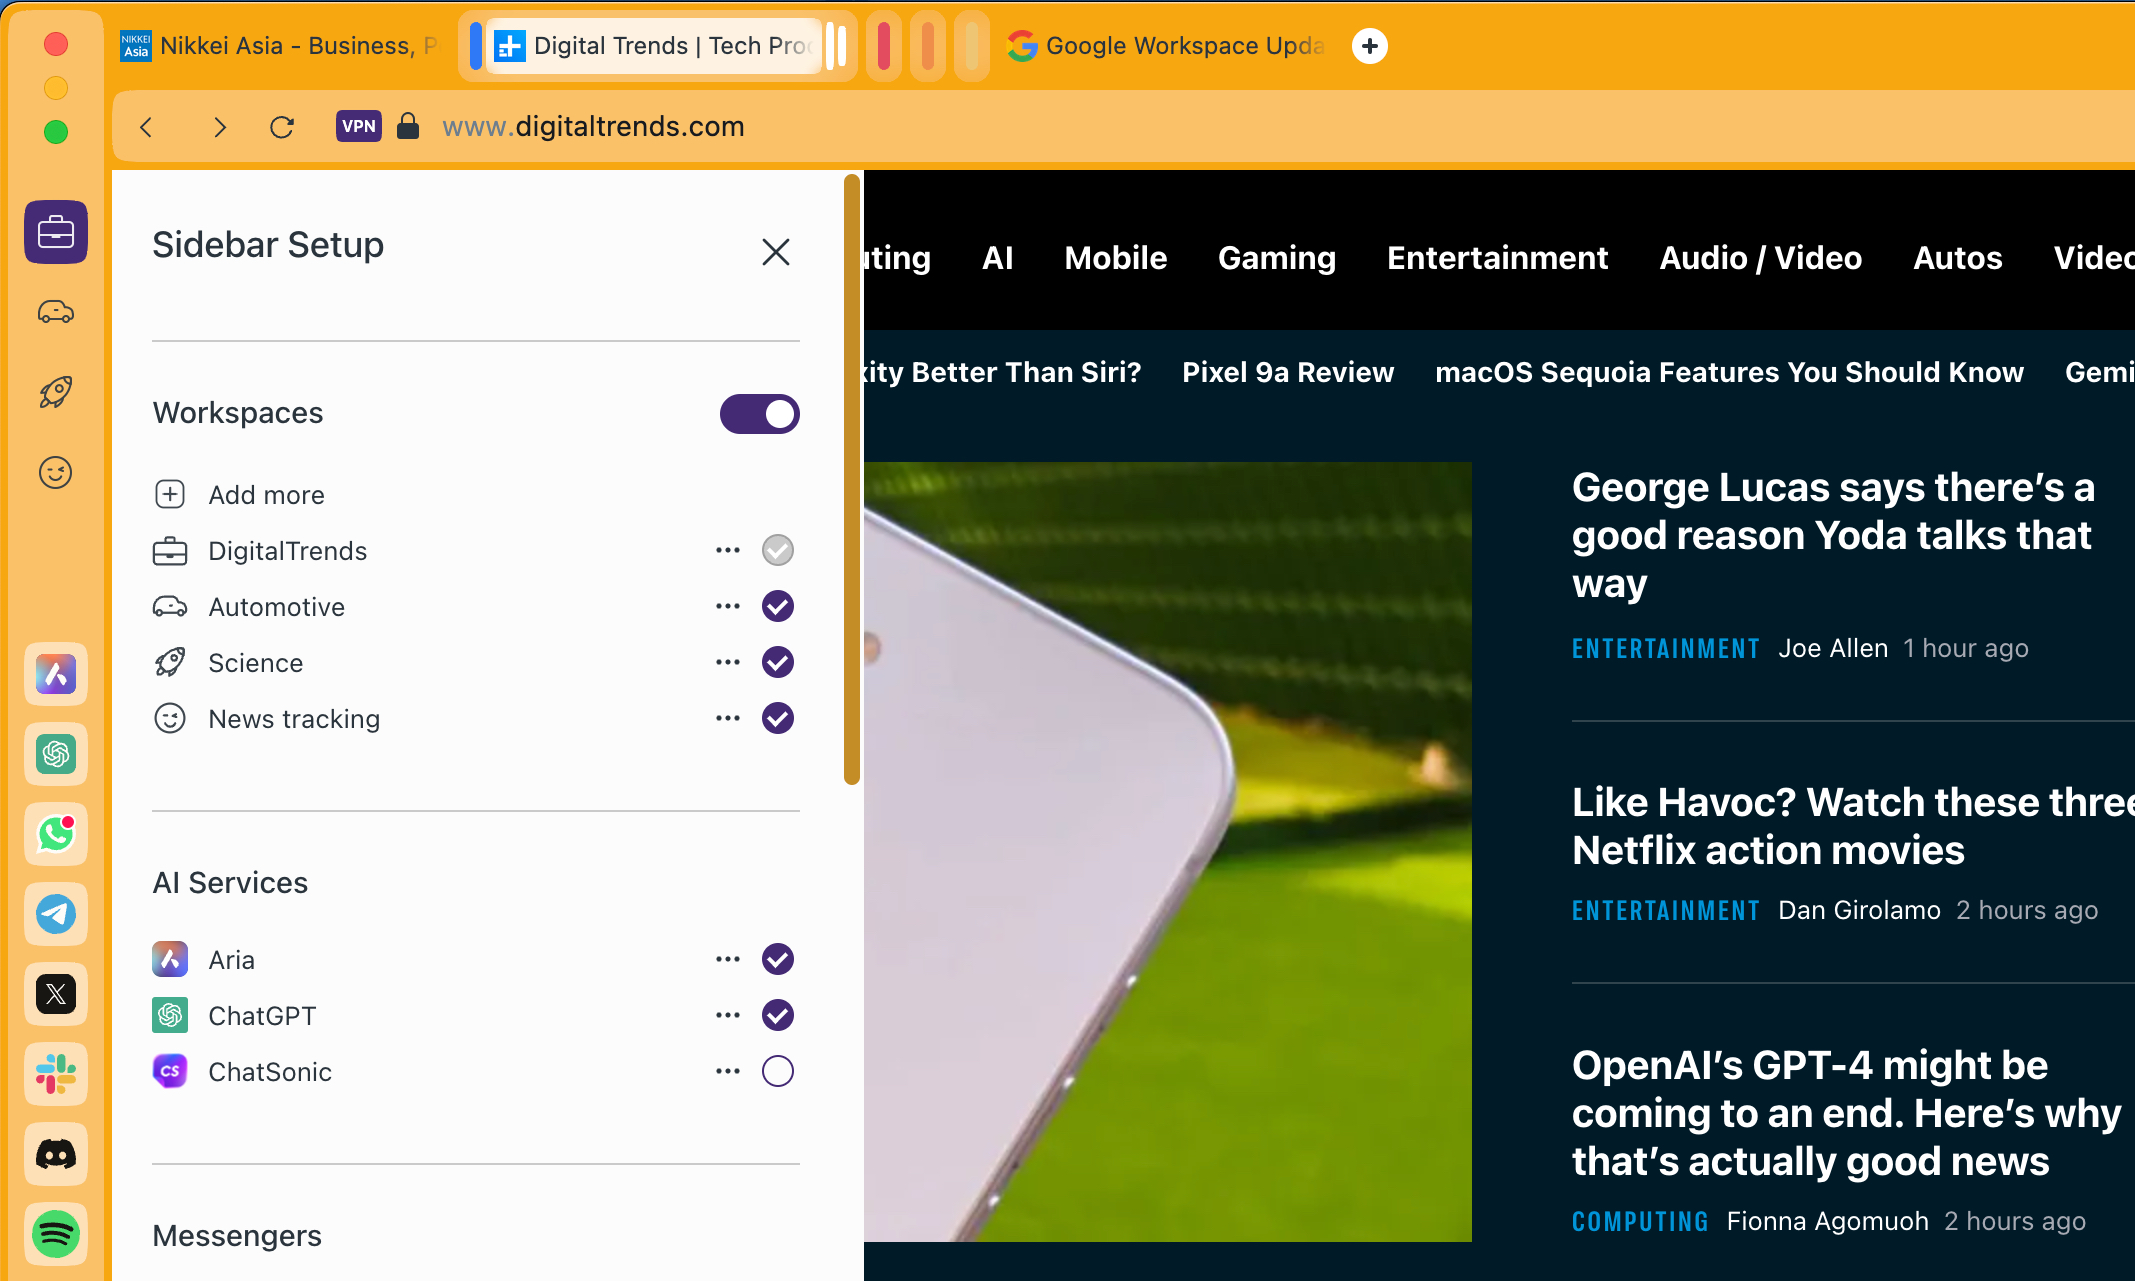Open options menu for Aria
This screenshot has width=2135, height=1281.
tap(727, 958)
